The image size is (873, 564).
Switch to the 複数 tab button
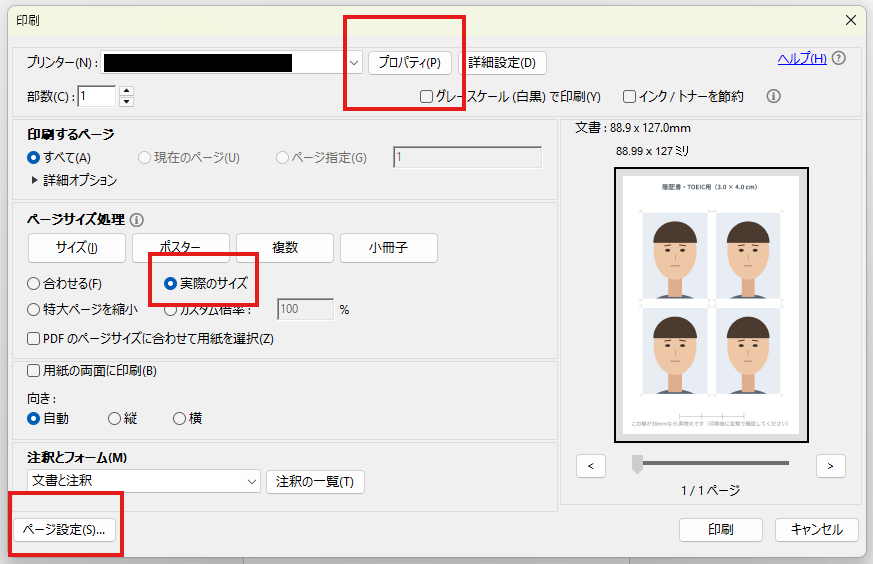click(x=285, y=248)
